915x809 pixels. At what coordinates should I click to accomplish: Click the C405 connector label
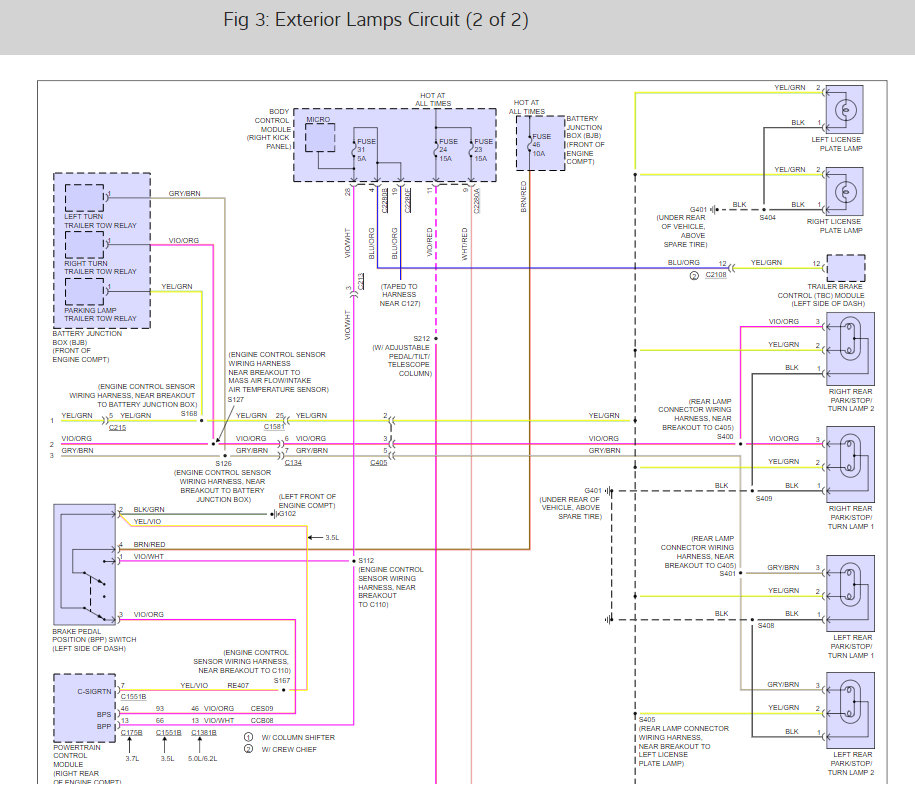click(x=379, y=463)
